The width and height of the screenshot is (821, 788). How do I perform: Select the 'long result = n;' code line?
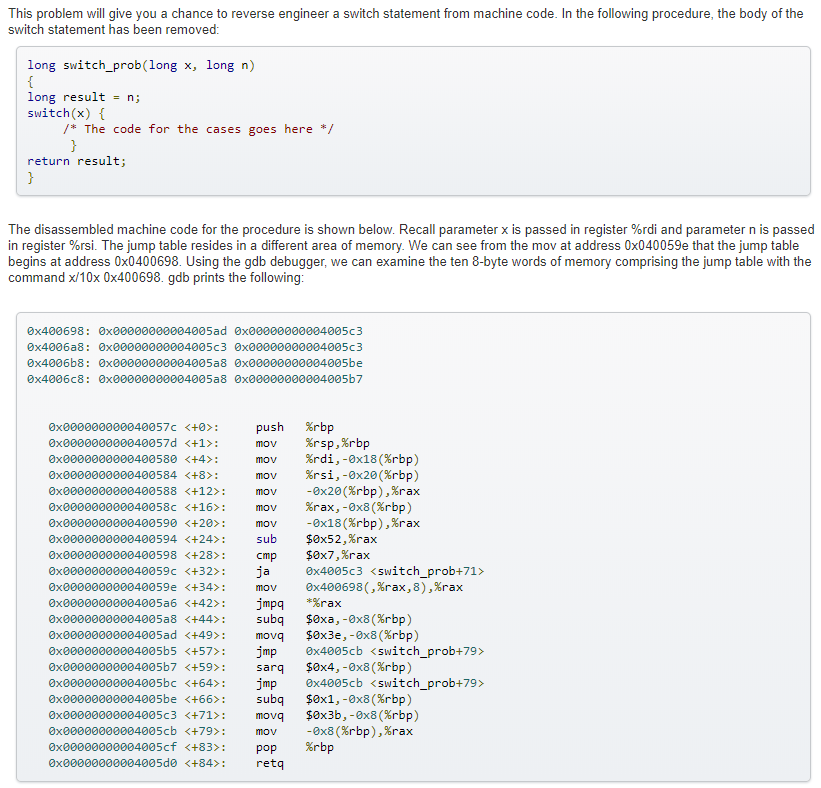click(x=84, y=97)
